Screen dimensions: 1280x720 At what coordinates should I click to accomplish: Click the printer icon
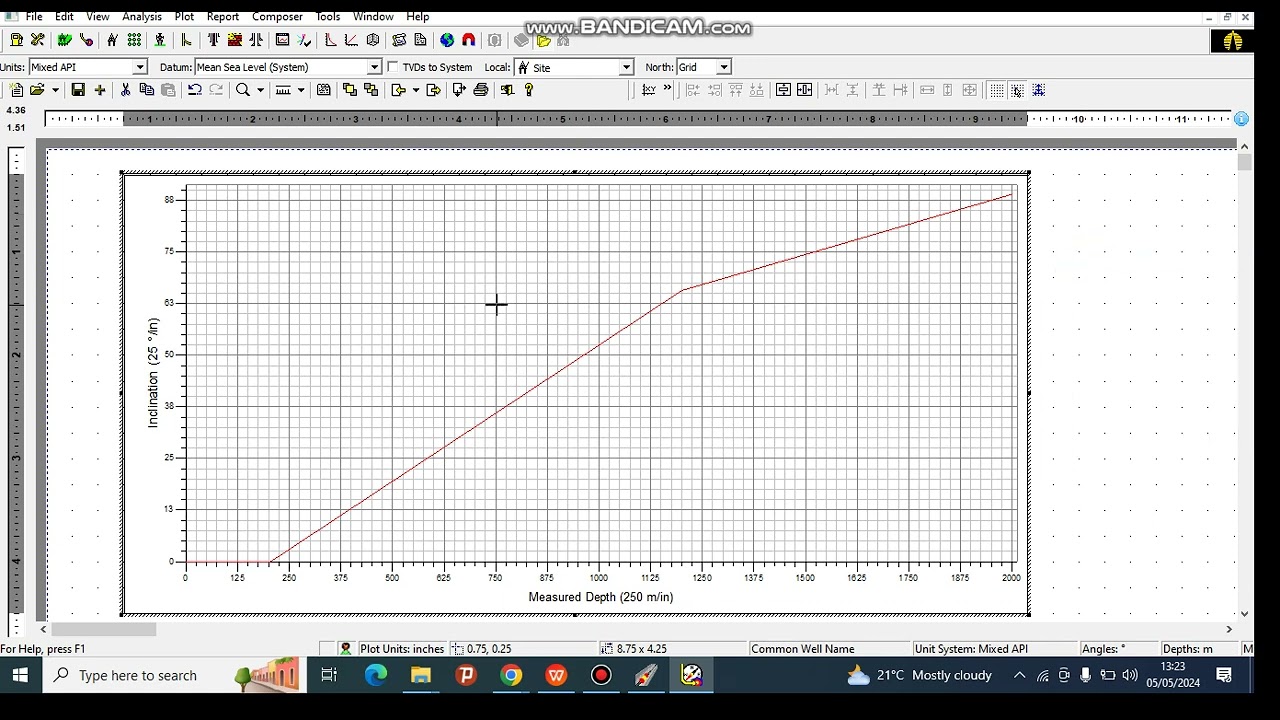(481, 90)
